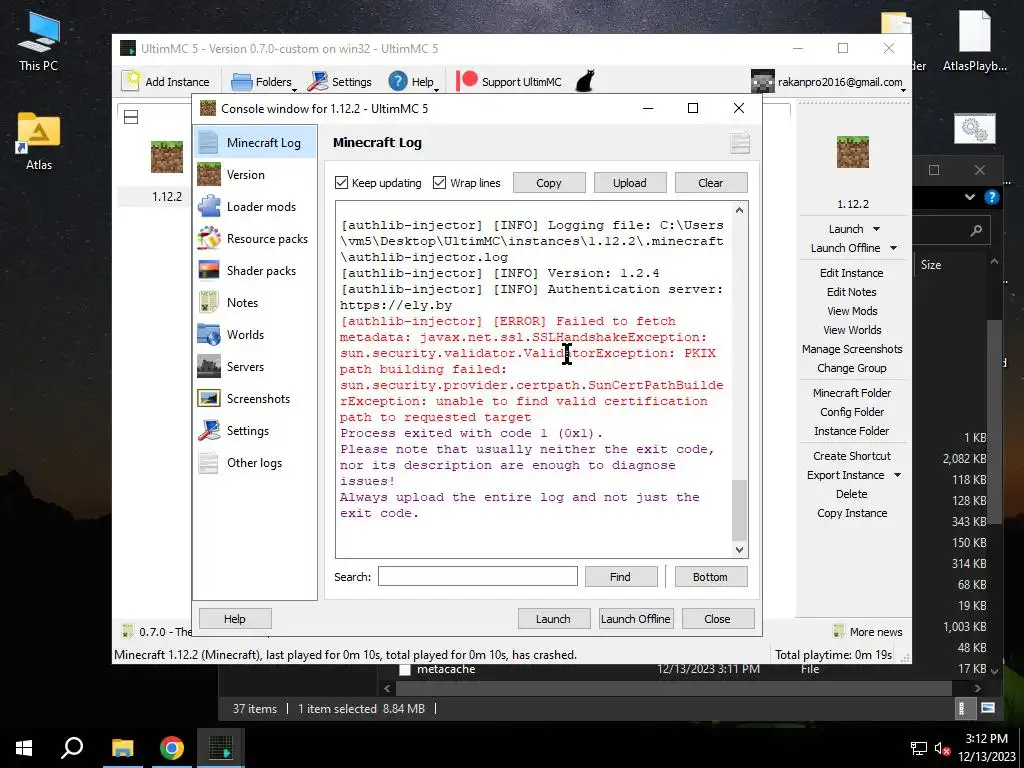Close the console with the Close button

tap(718, 618)
